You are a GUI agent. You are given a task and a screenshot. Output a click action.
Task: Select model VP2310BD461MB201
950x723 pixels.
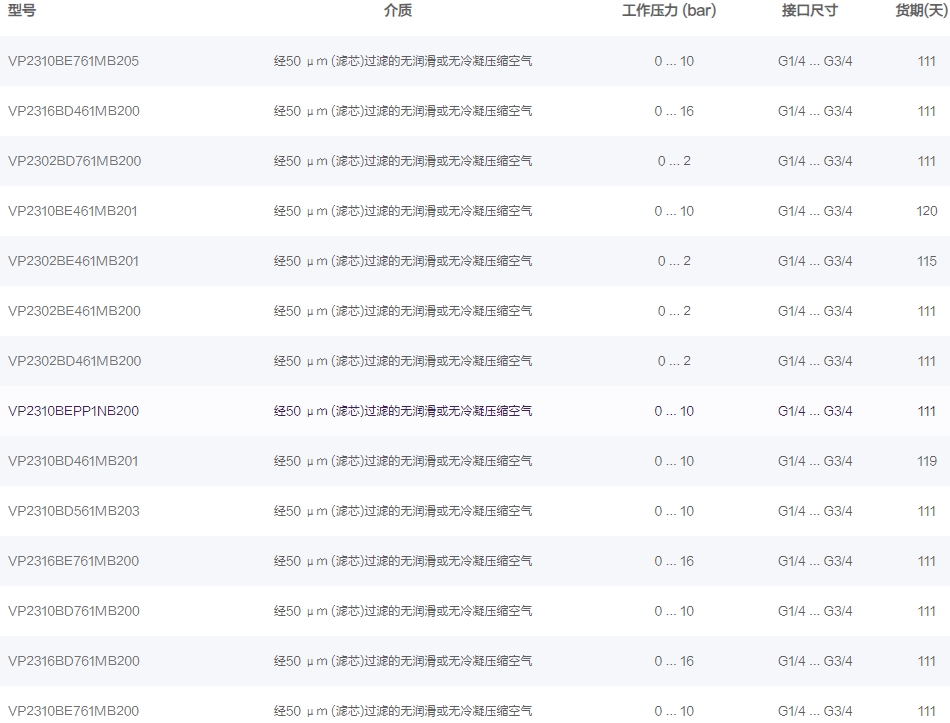click(73, 461)
